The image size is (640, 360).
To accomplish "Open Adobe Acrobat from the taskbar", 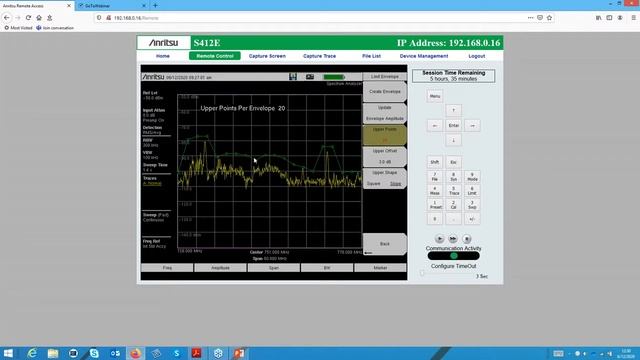I will pyautogui.click(x=197, y=353).
